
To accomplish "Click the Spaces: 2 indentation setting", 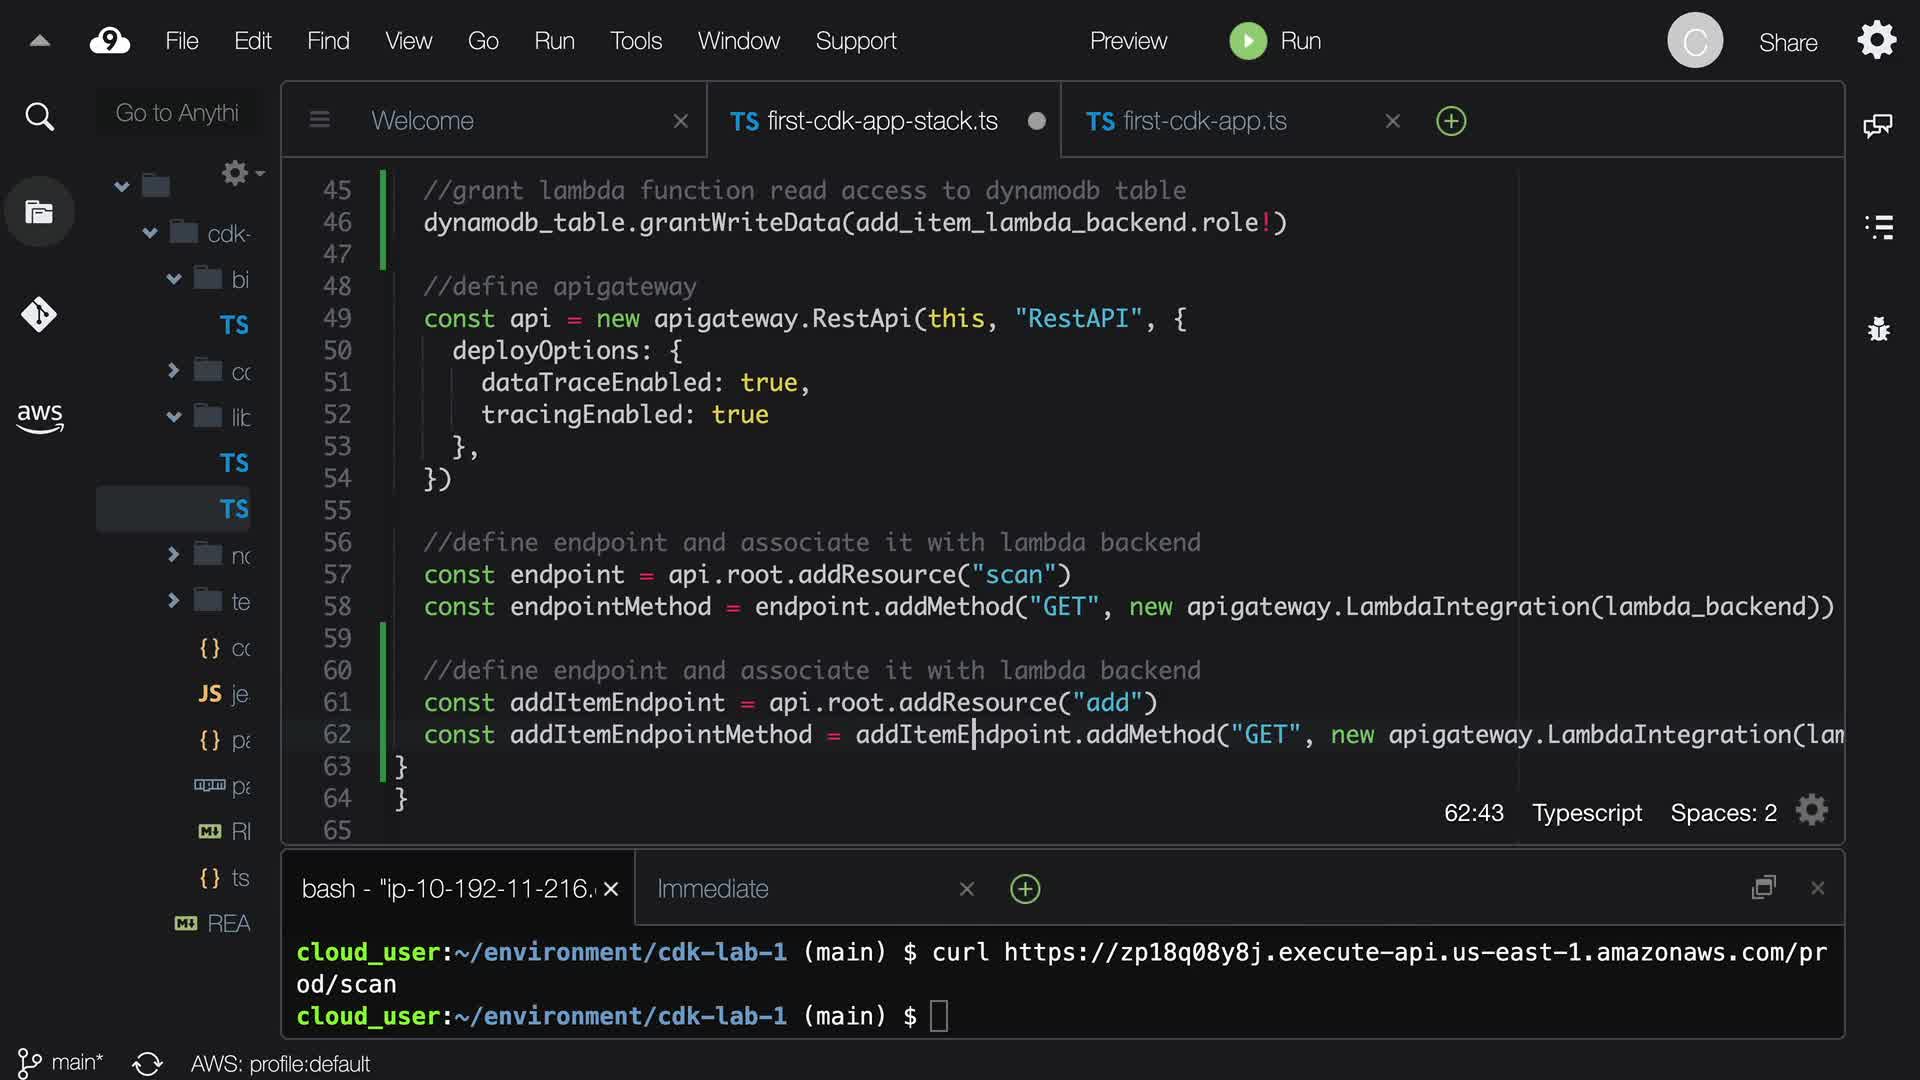I will pyautogui.click(x=1723, y=813).
